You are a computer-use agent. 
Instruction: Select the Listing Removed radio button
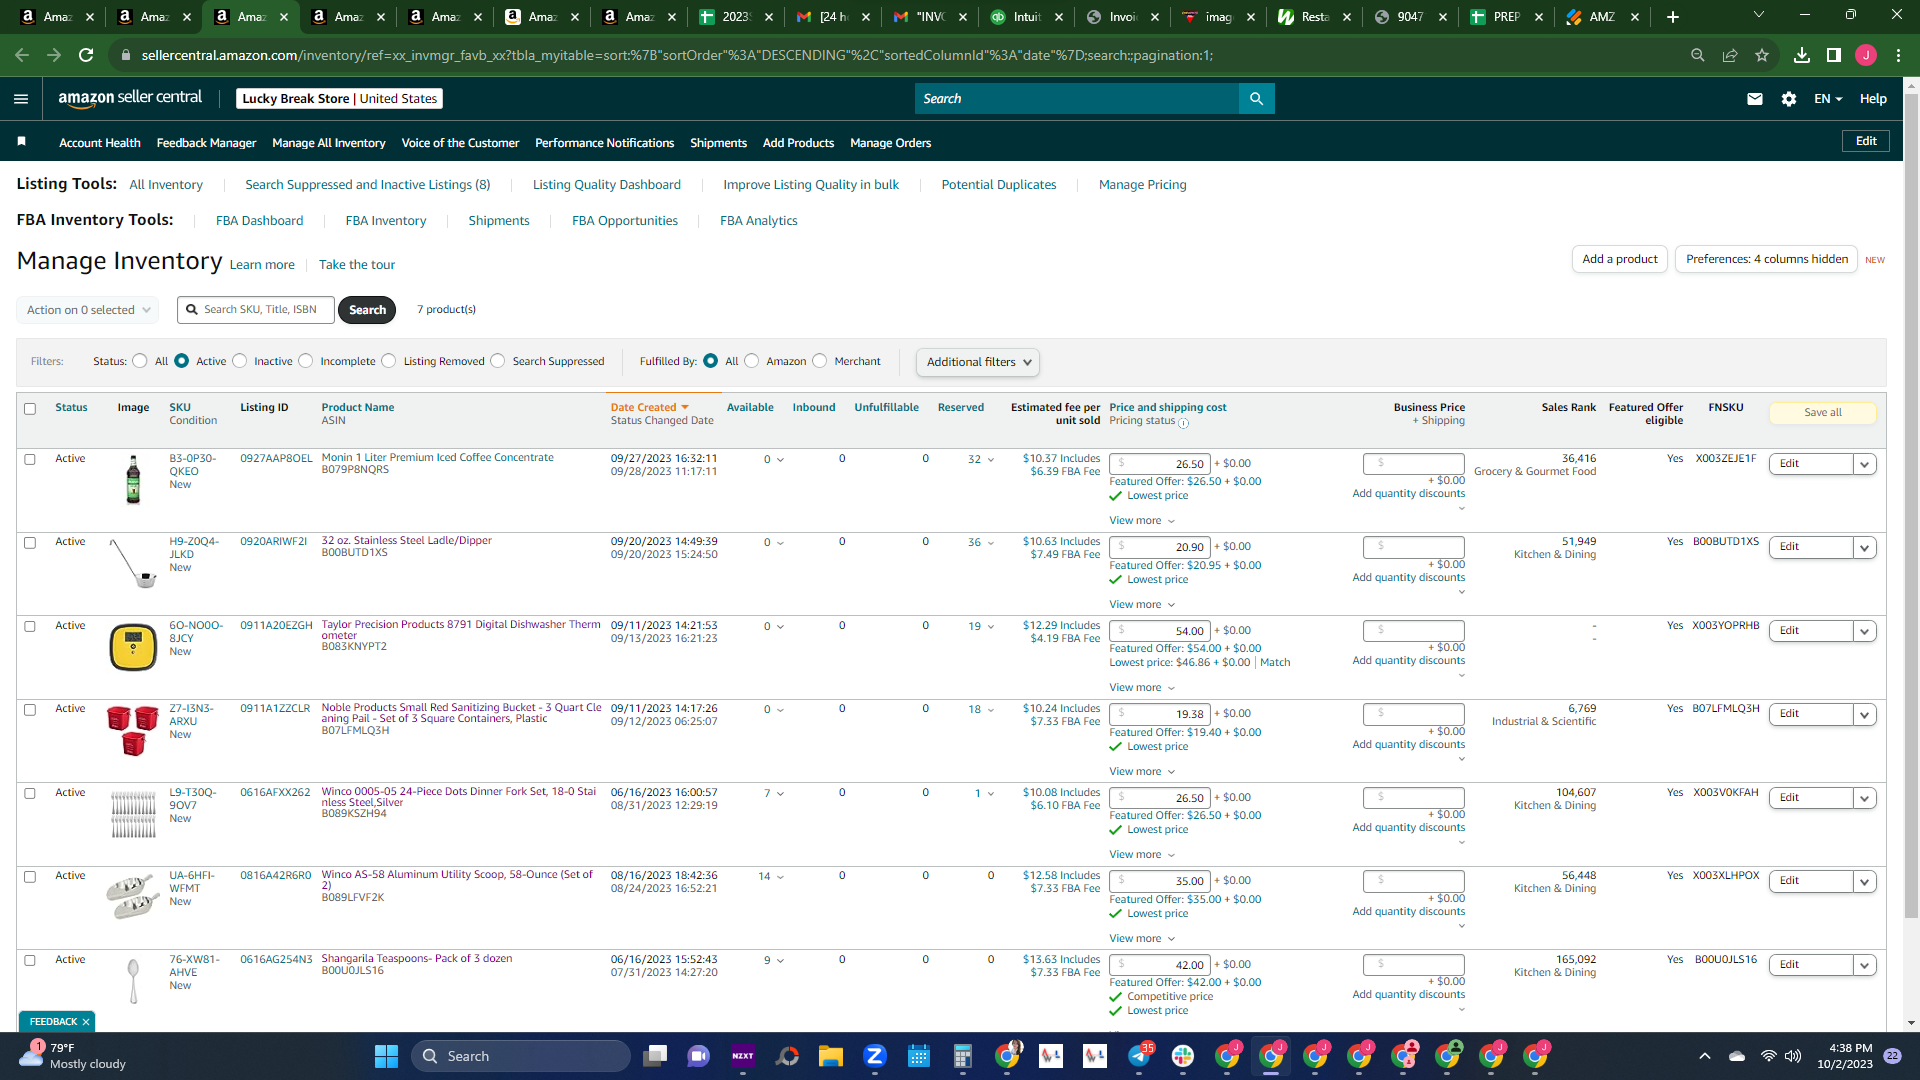click(389, 361)
